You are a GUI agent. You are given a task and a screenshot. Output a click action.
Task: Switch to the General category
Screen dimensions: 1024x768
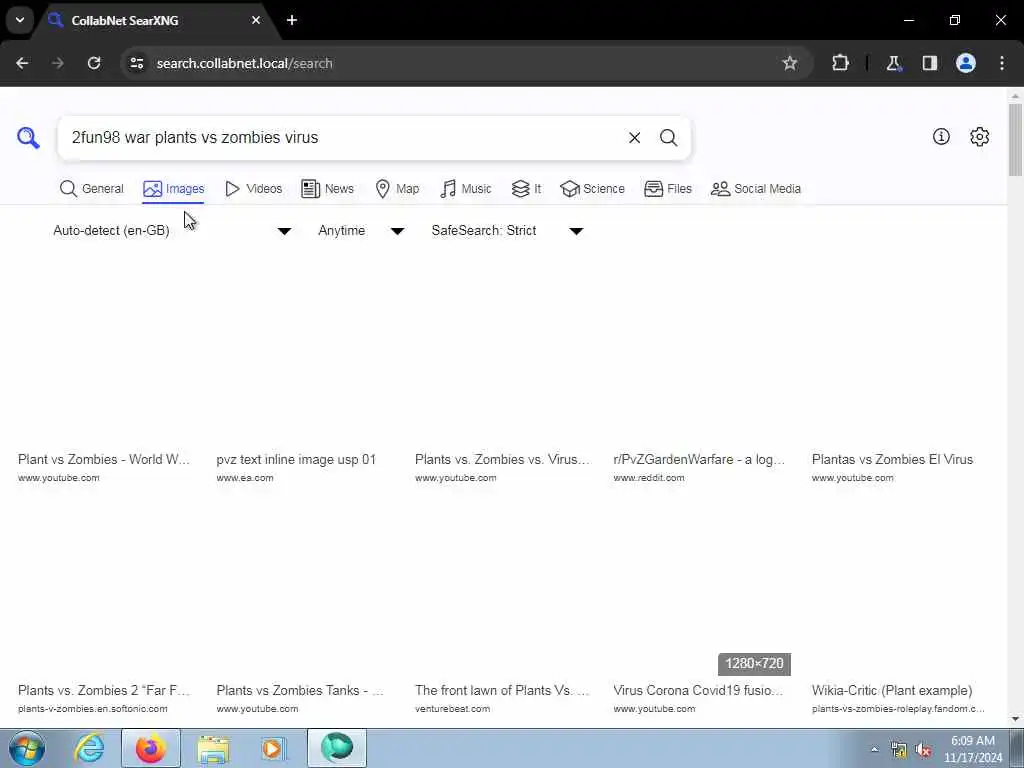pos(91,189)
